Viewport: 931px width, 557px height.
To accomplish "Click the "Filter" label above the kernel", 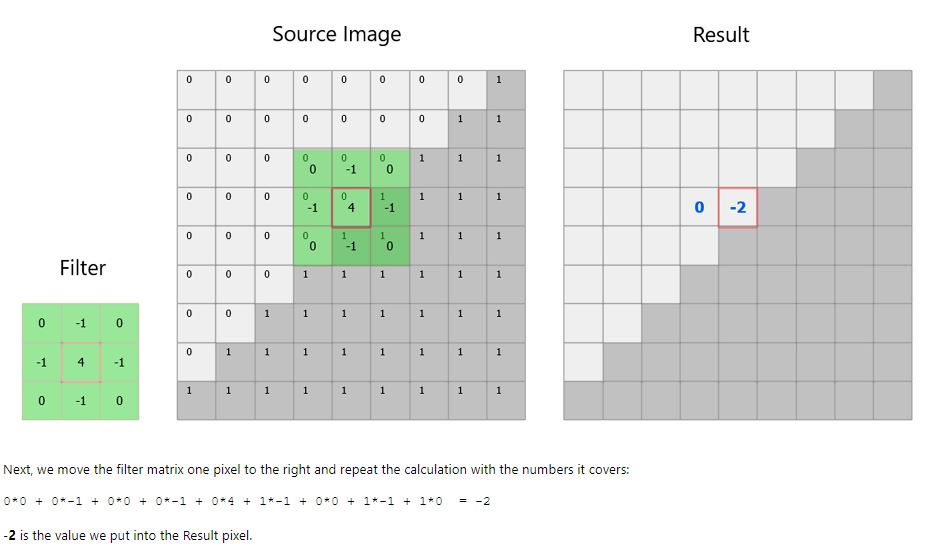I will click(82, 268).
